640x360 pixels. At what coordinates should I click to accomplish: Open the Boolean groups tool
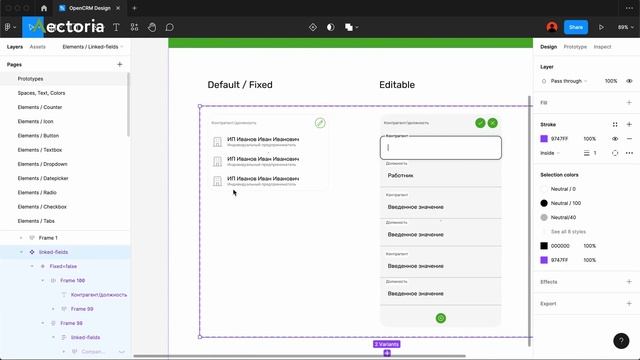click(351, 27)
